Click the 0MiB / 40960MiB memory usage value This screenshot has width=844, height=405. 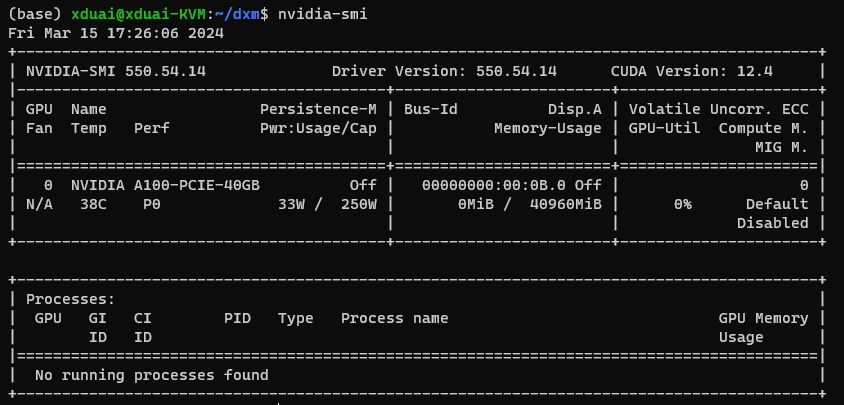point(530,204)
